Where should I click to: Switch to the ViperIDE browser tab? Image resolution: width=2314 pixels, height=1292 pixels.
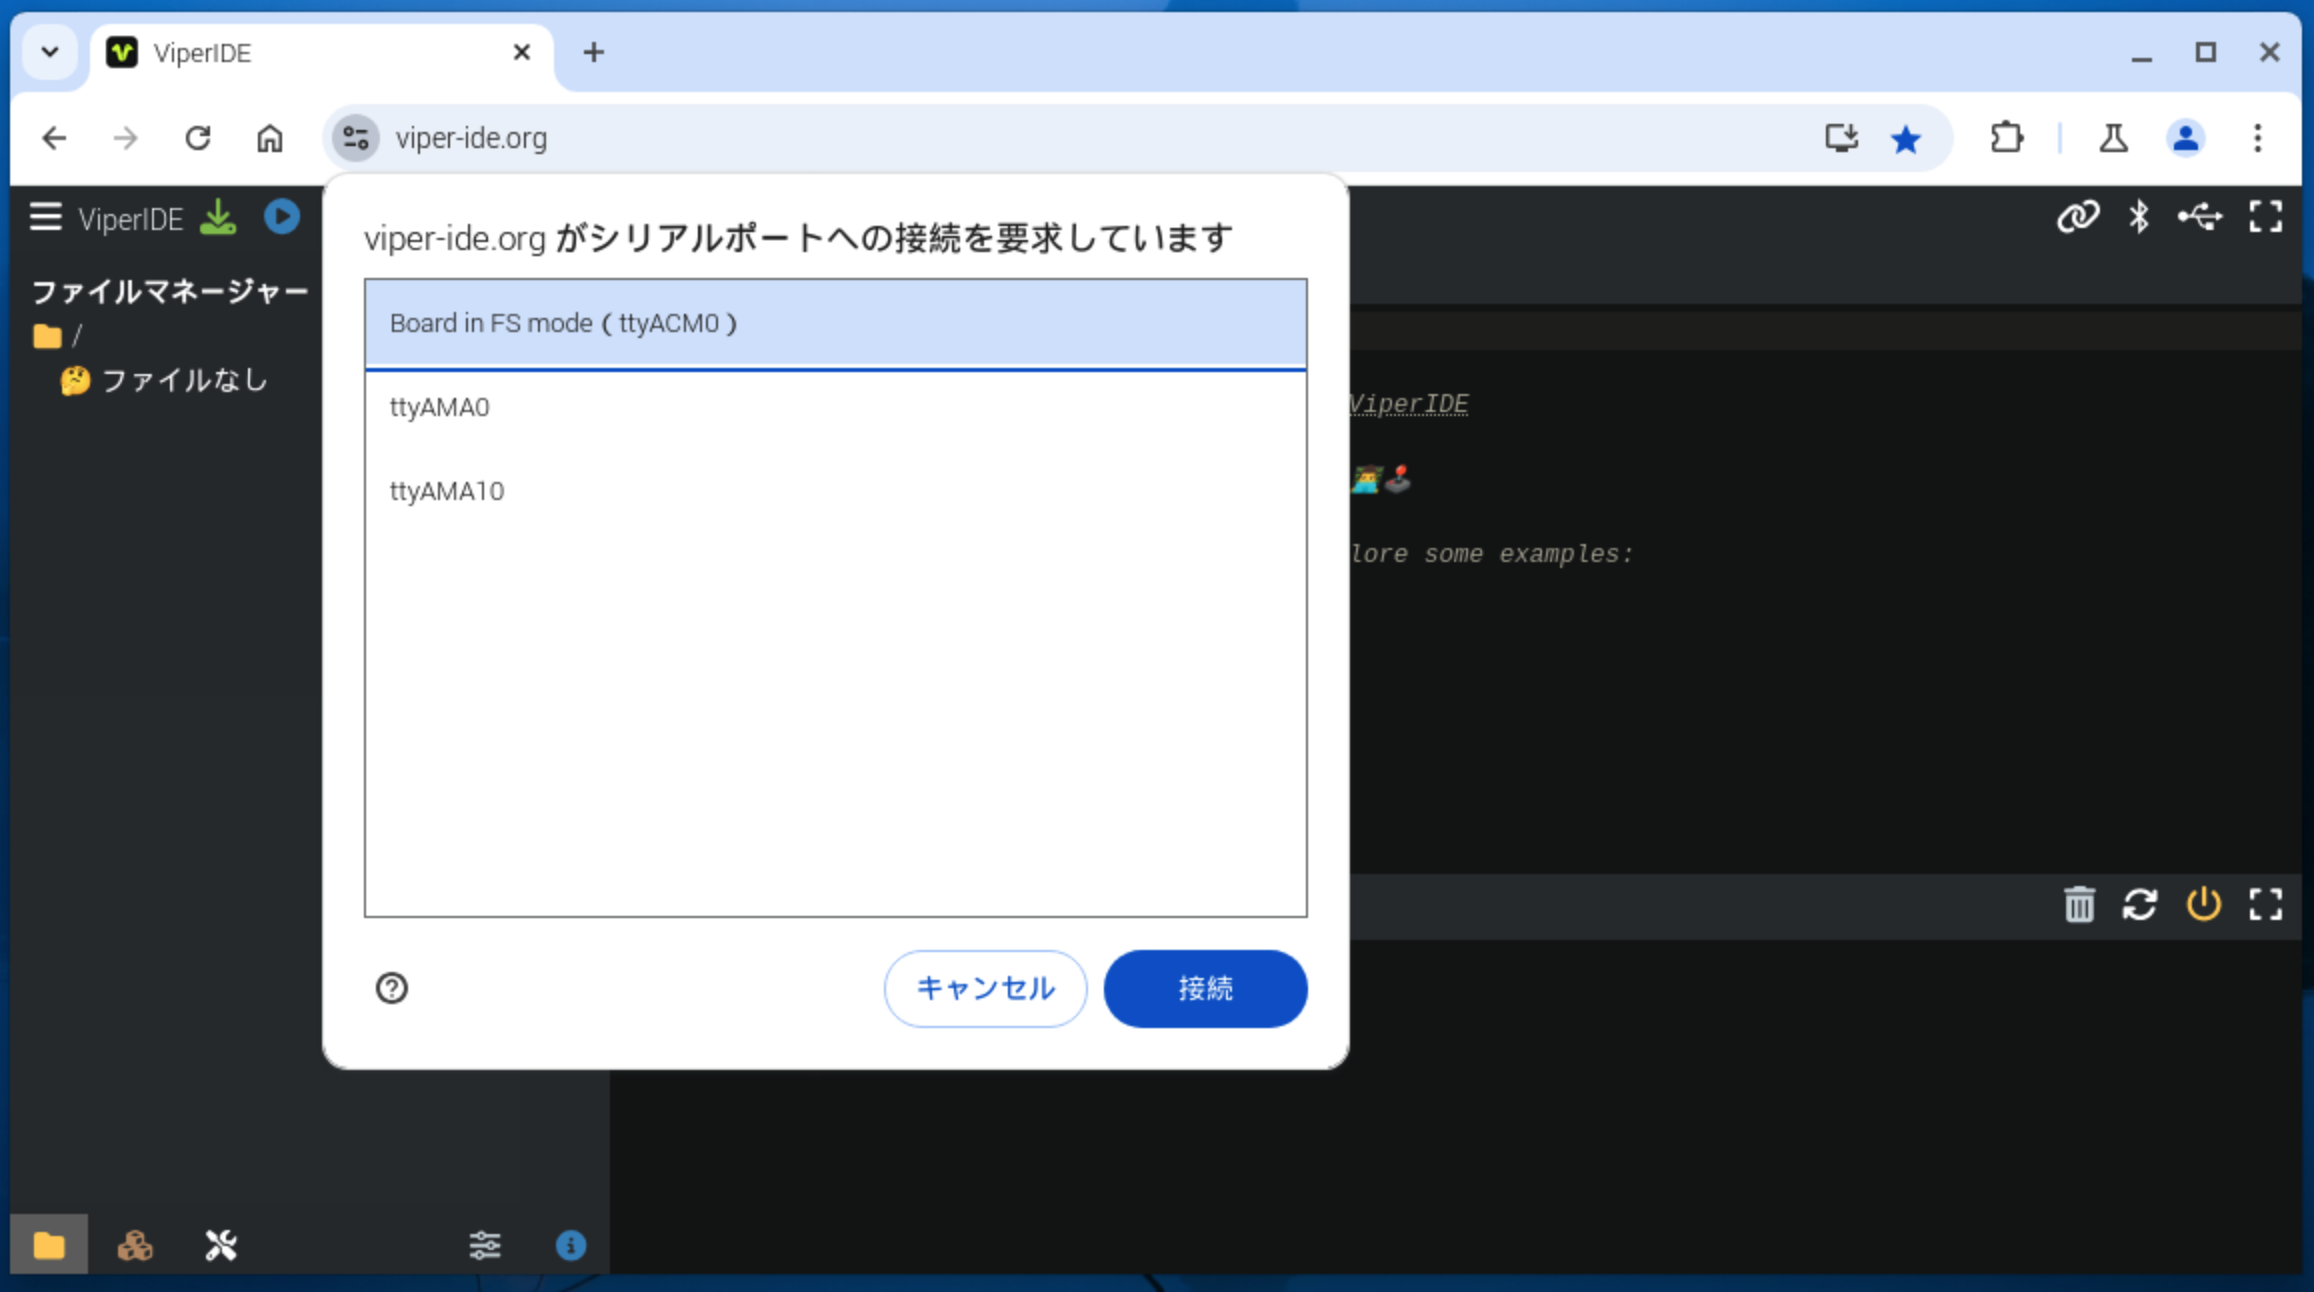click(x=205, y=52)
